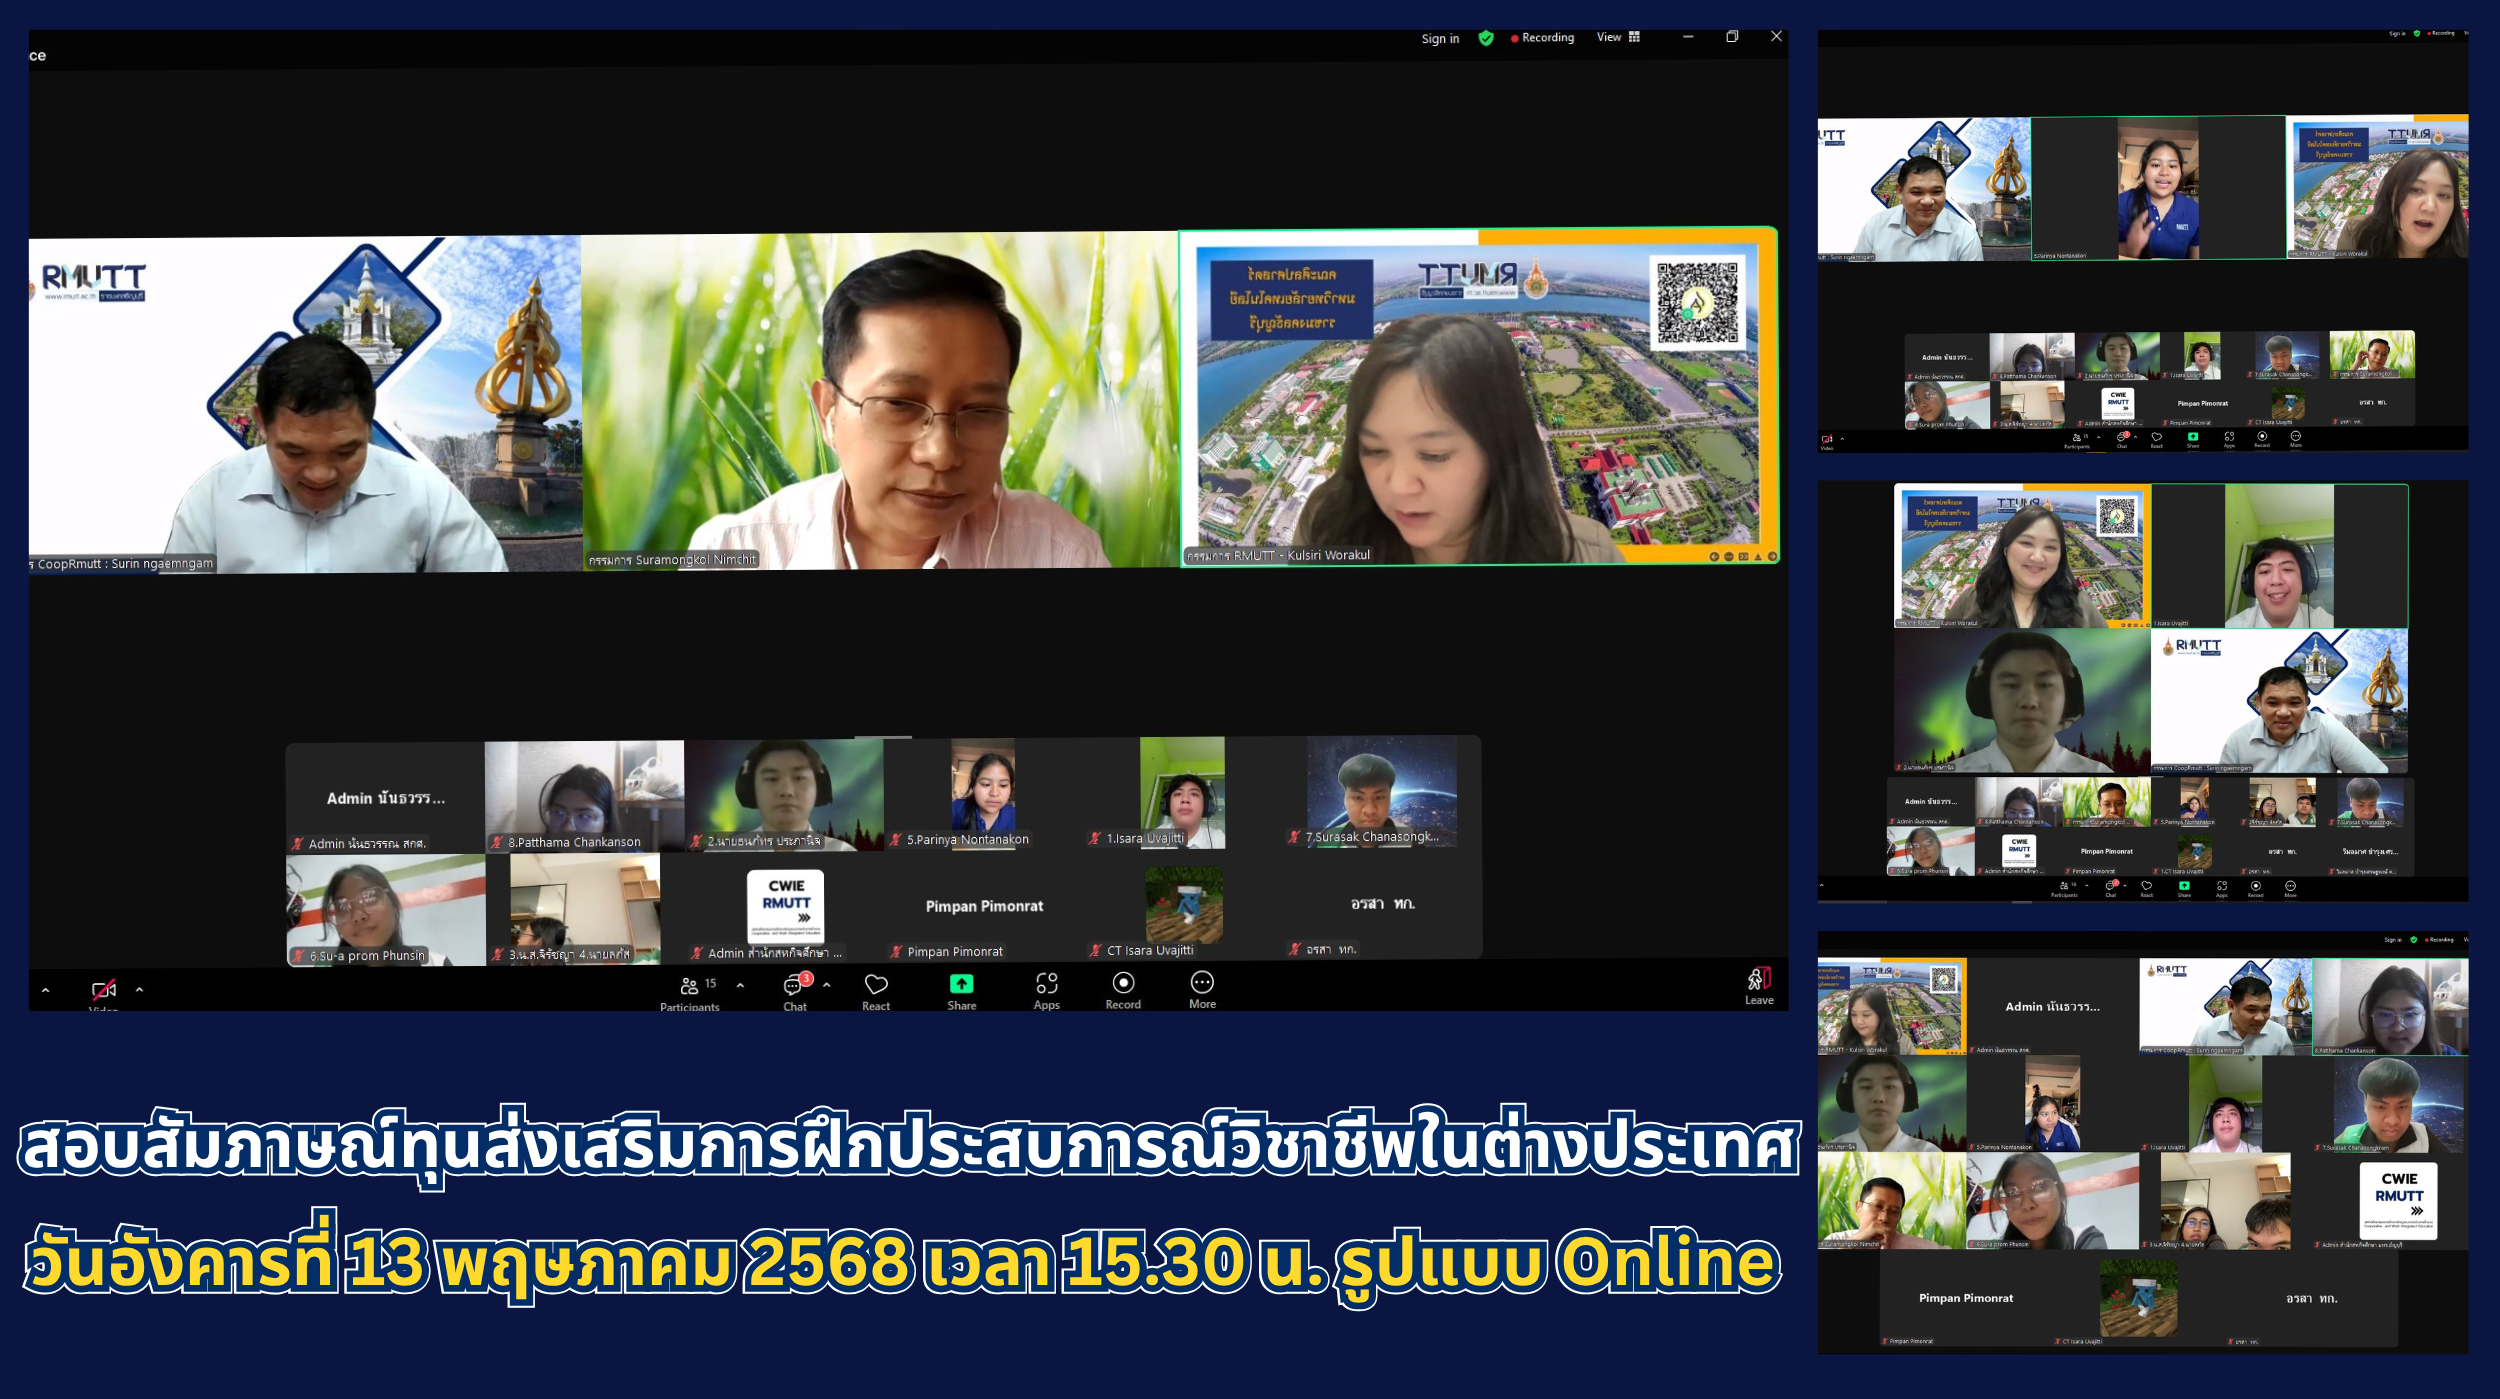Expand video options caret next to camera
Image resolution: width=2500 pixels, height=1399 pixels.
(x=139, y=989)
